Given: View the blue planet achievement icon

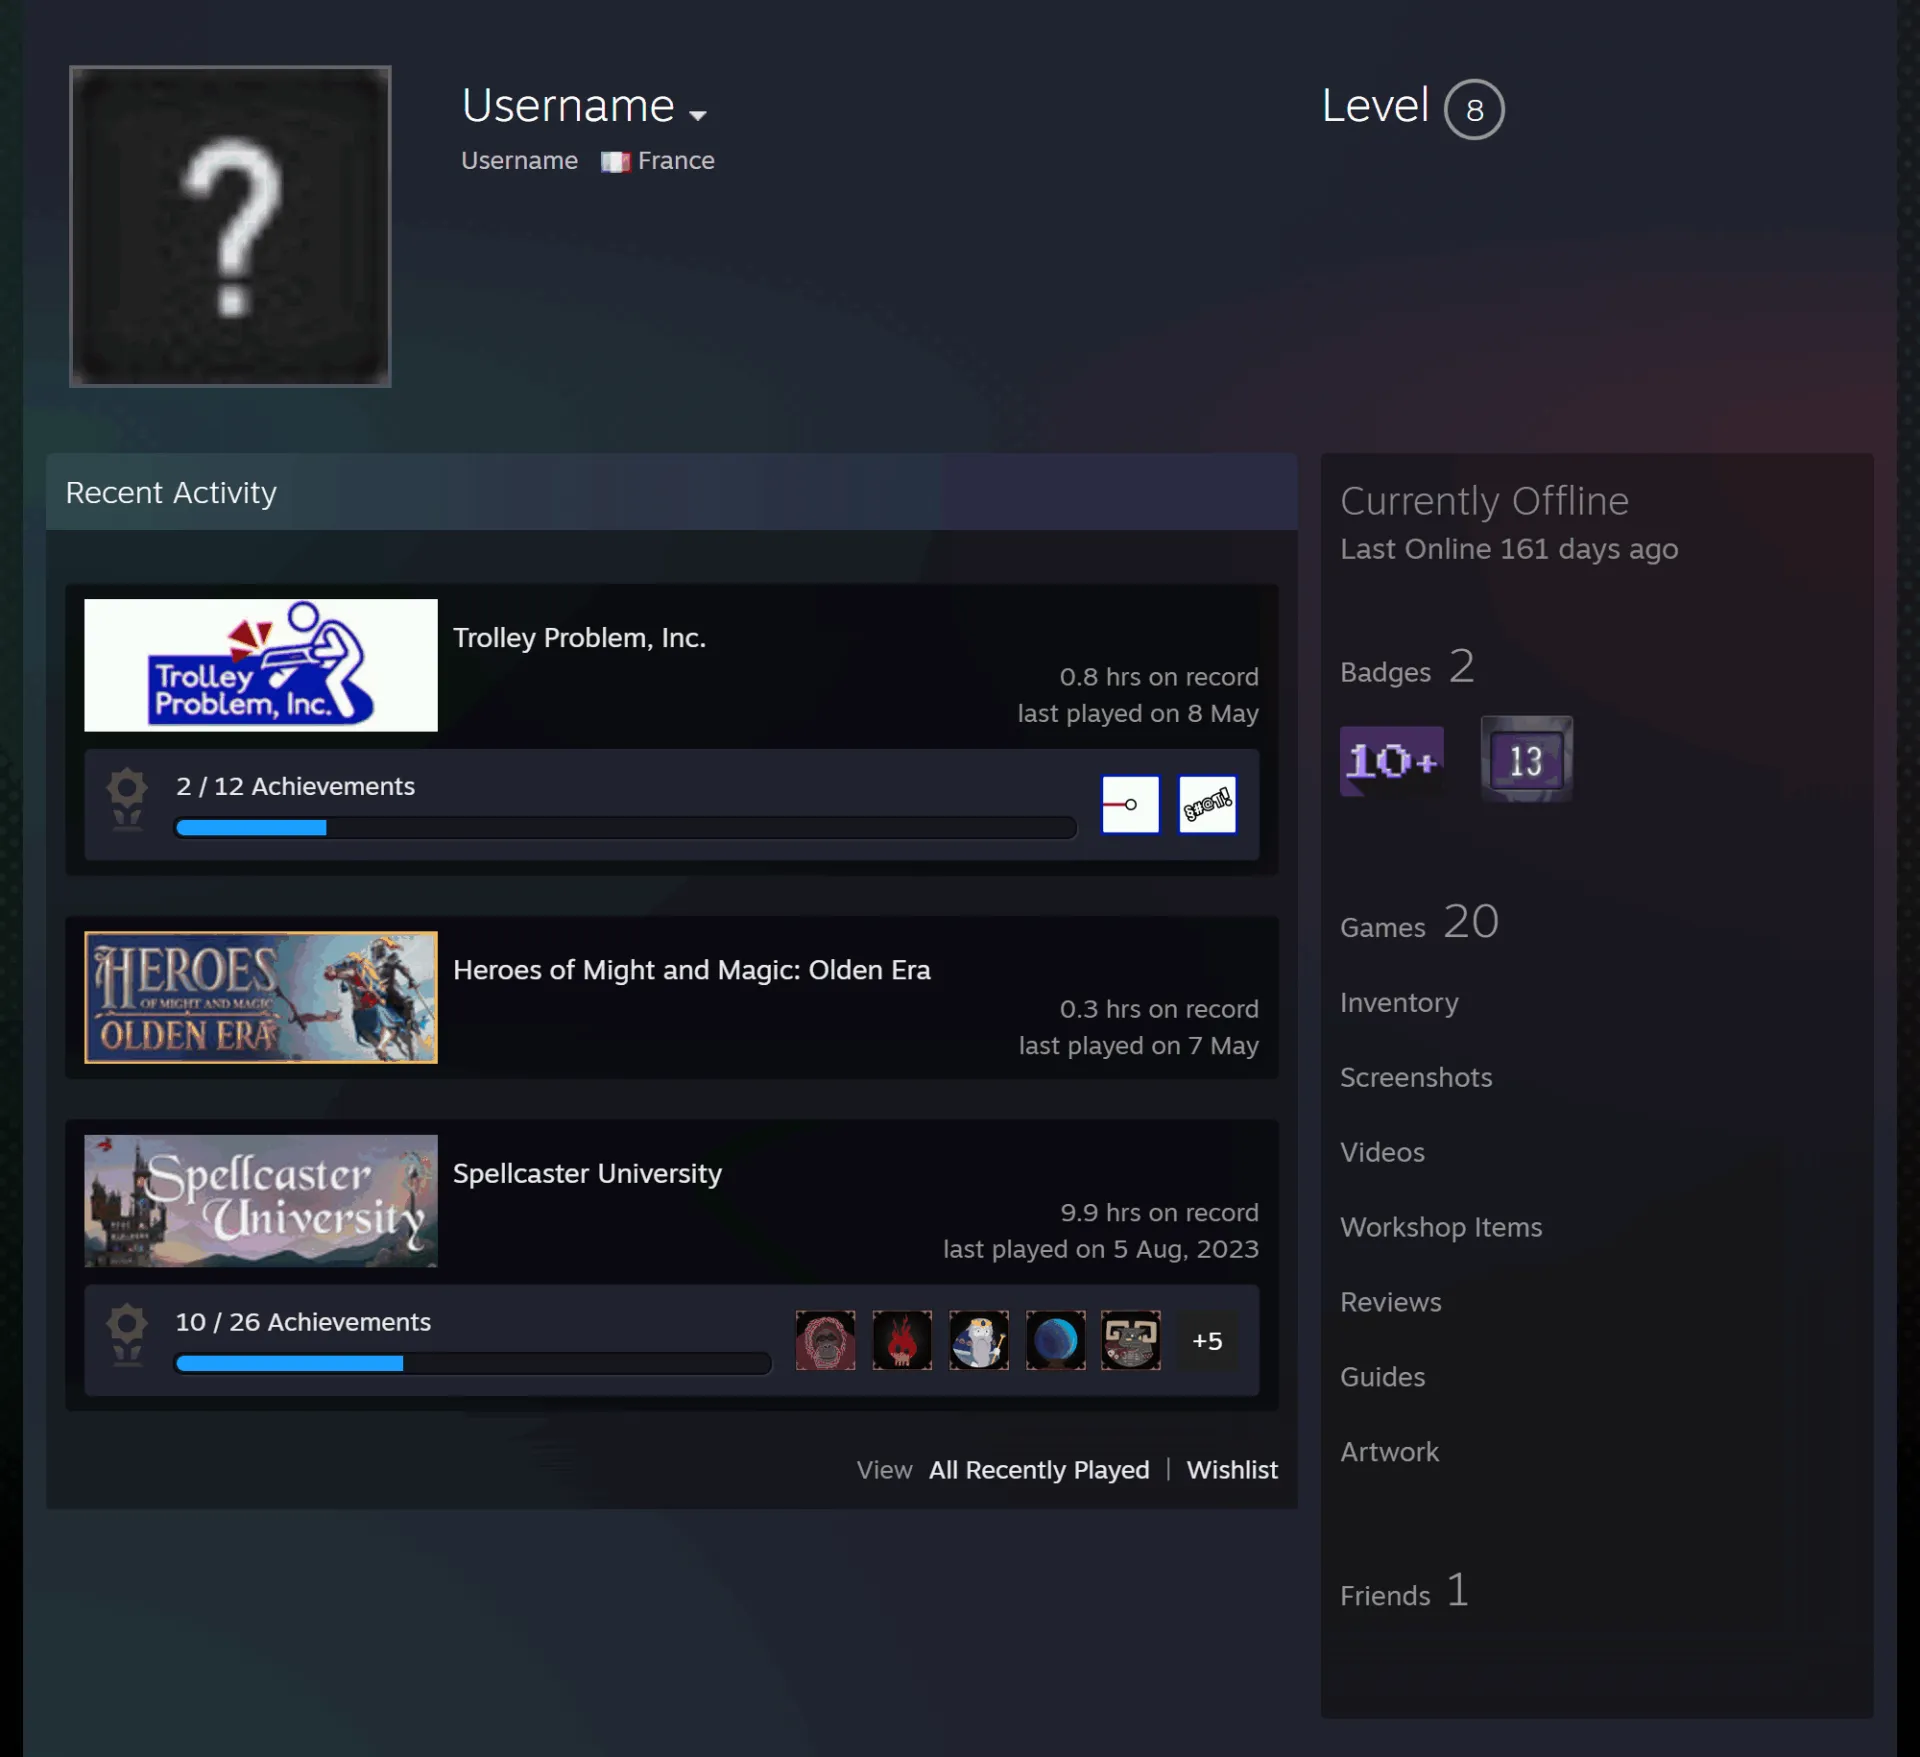Looking at the screenshot, I should click(x=1055, y=1340).
